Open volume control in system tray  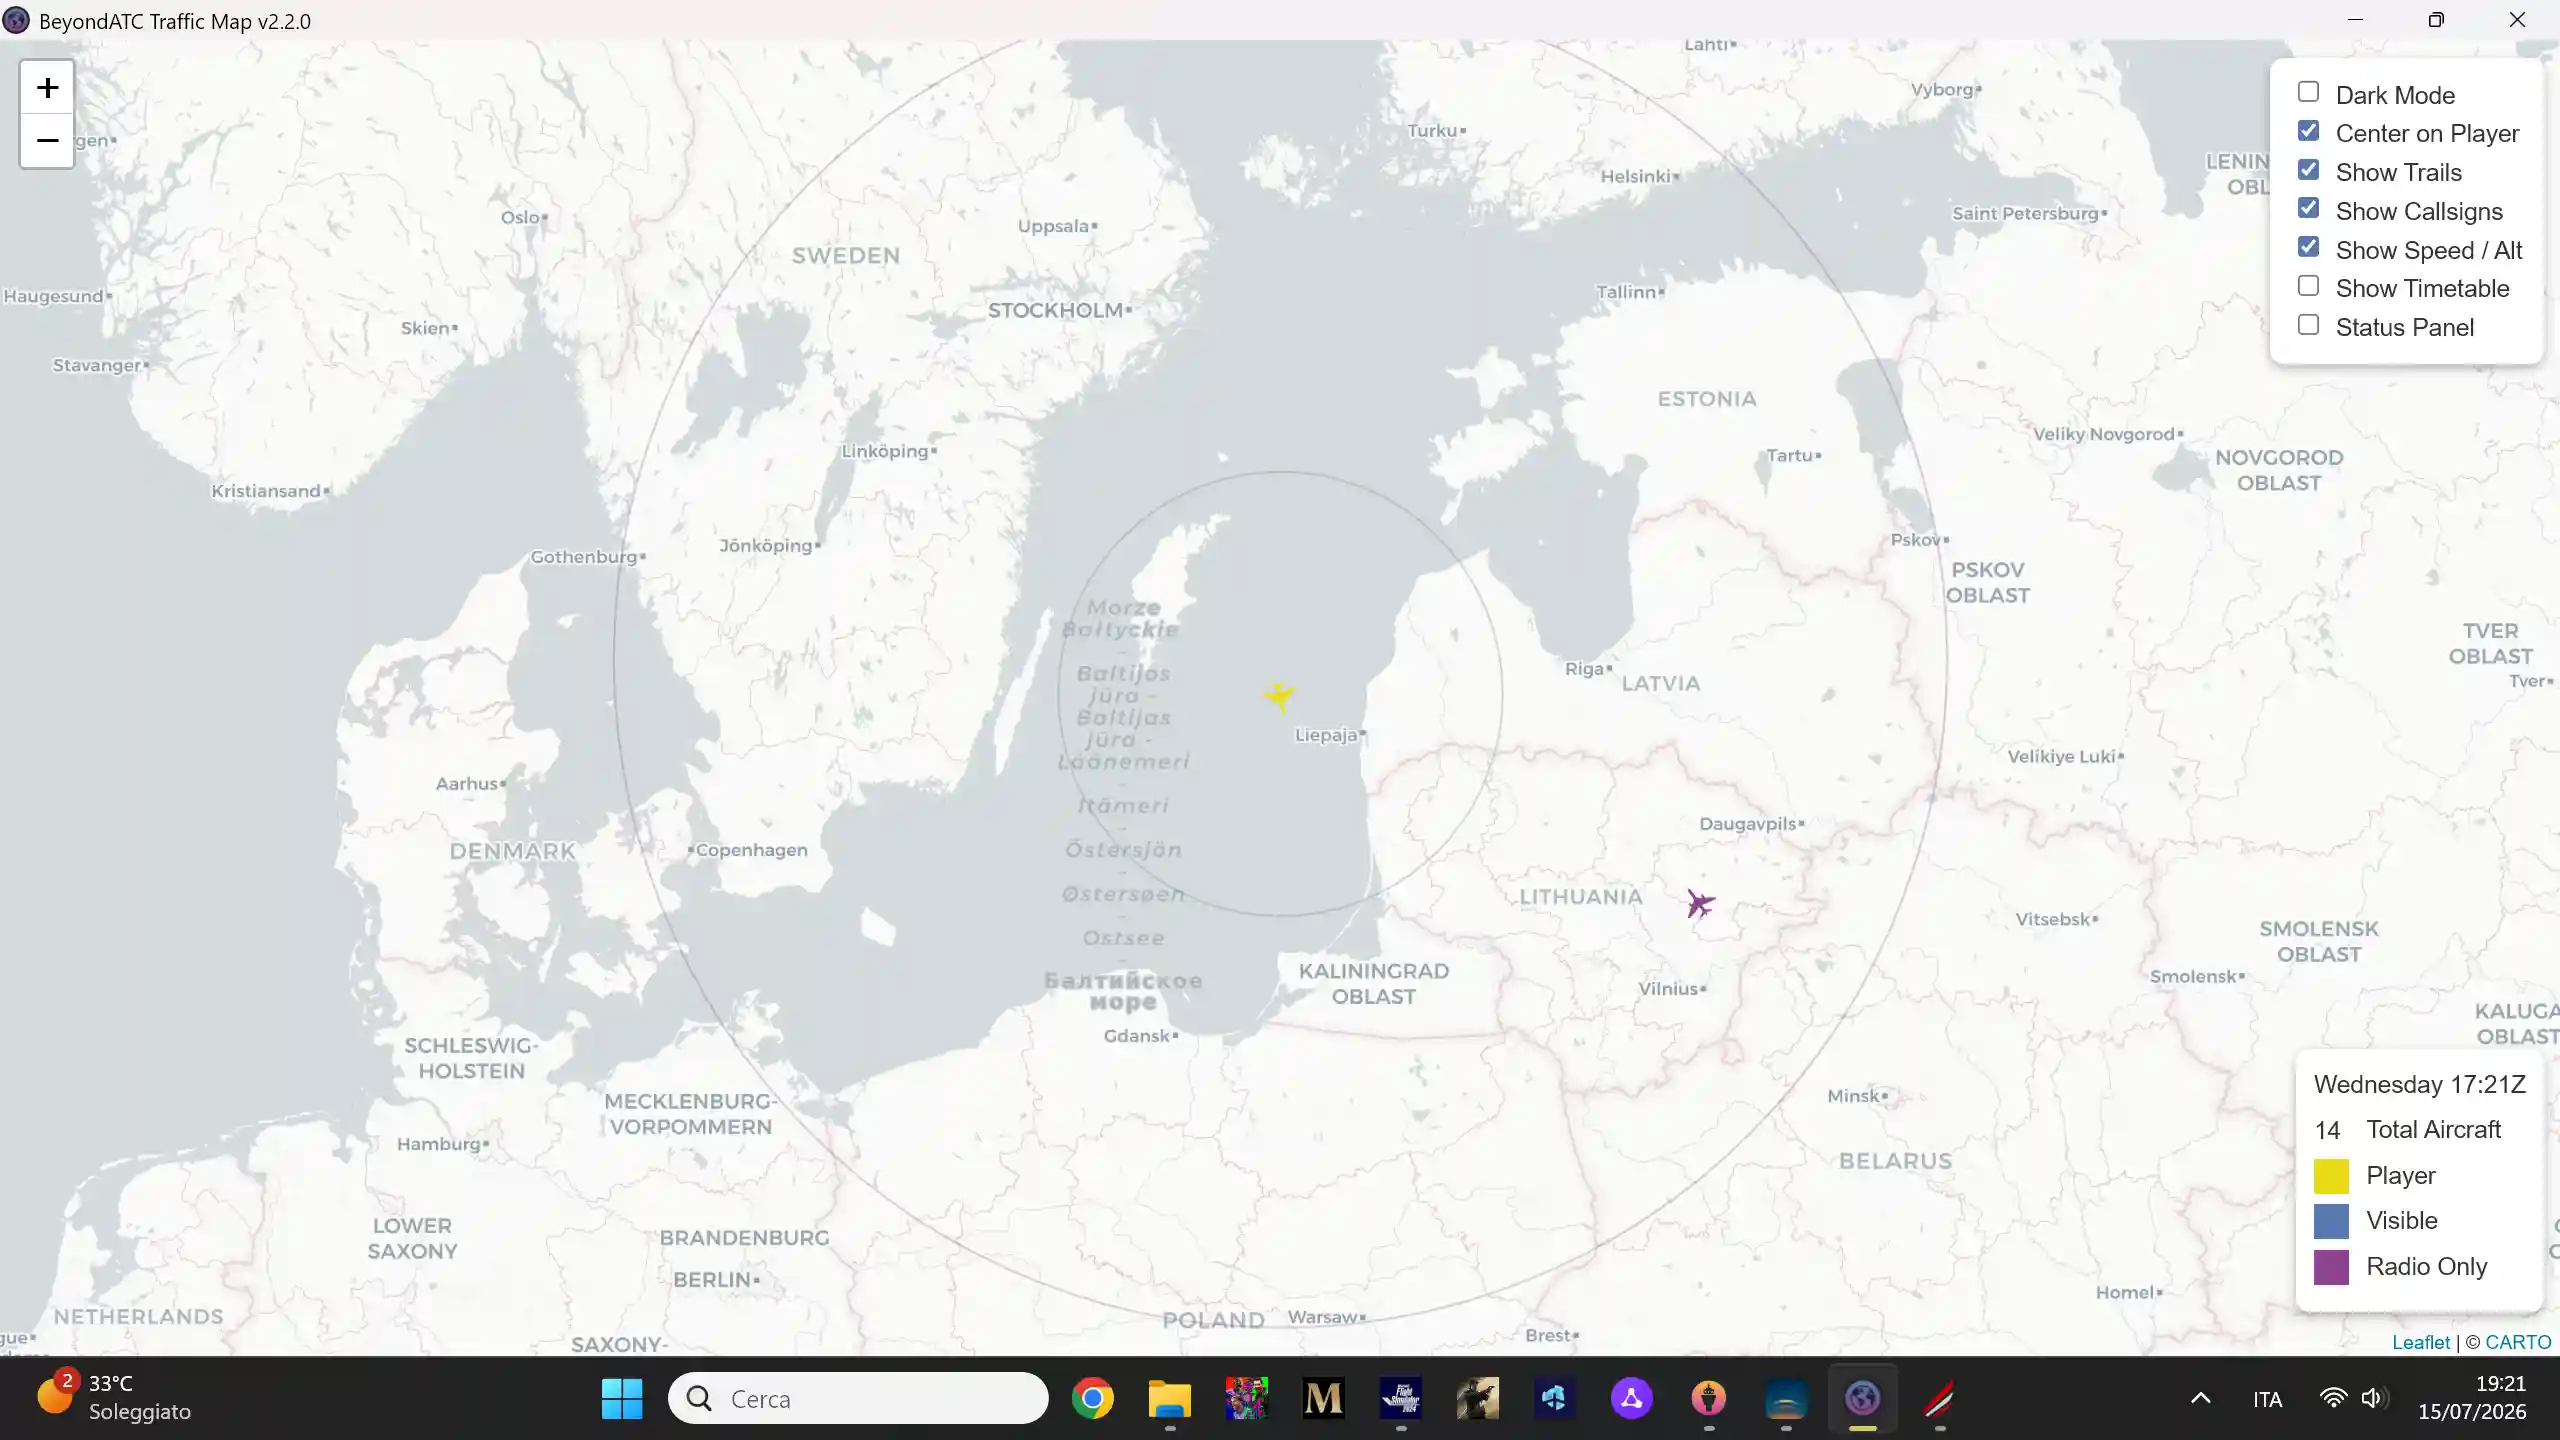click(2373, 1398)
